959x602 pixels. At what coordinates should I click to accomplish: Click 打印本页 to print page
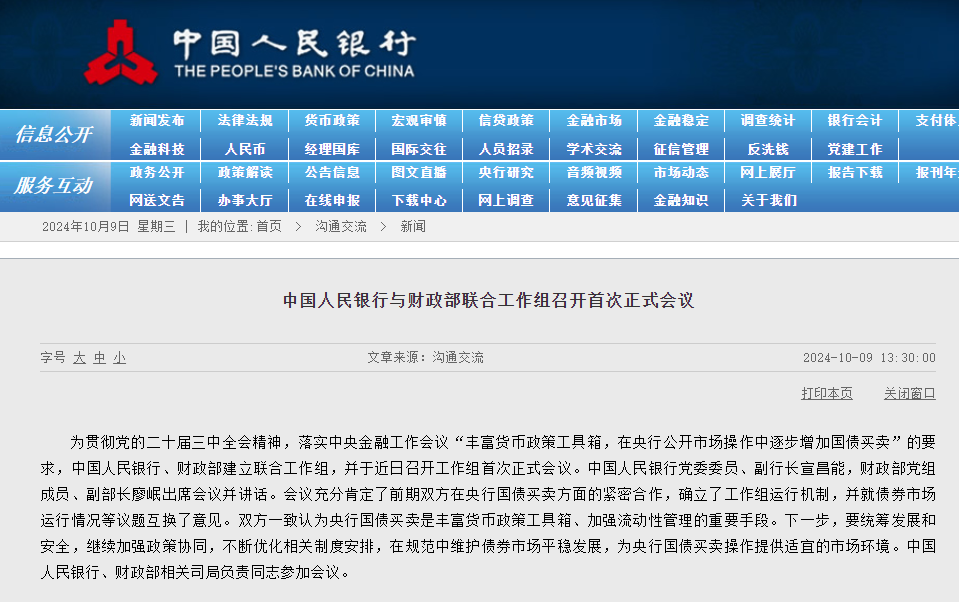coord(827,393)
